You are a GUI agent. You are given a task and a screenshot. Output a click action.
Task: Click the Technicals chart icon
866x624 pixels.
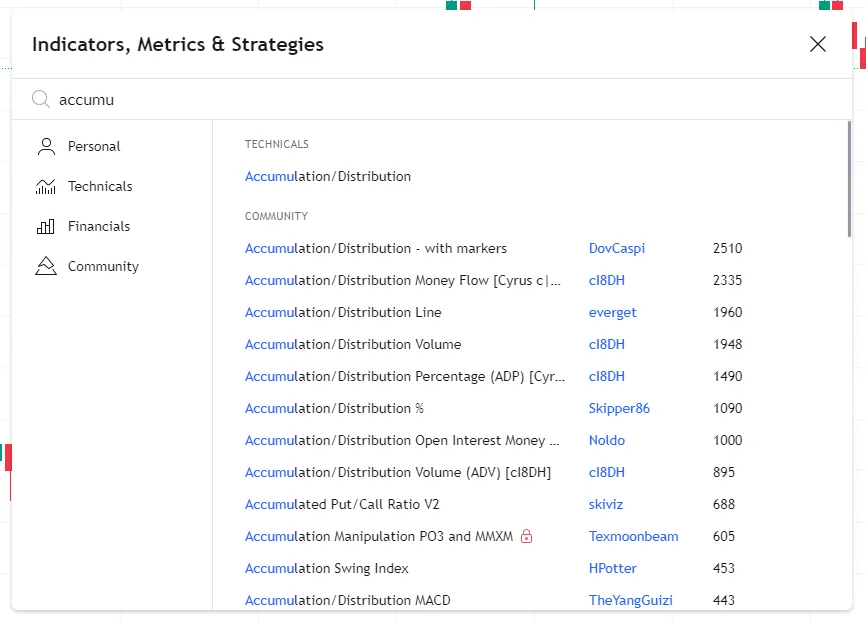click(46, 187)
